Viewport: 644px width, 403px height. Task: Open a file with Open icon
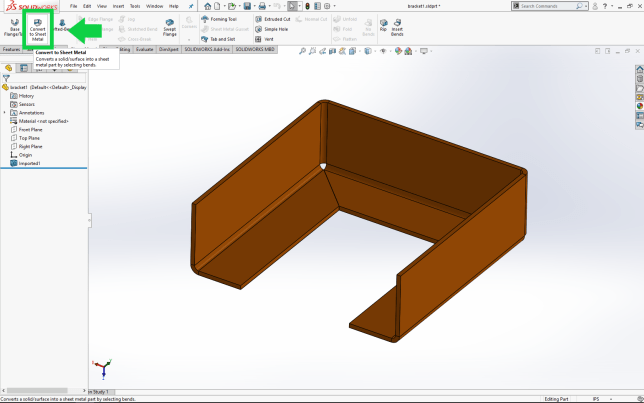[232, 6]
